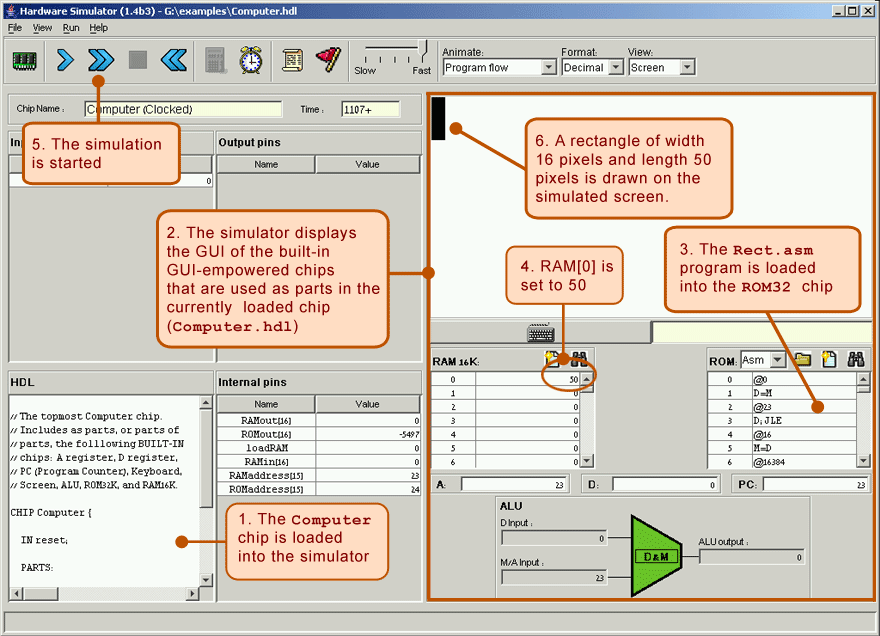The width and height of the screenshot is (880, 636).
Task: Open the File menu
Action: pyautogui.click(x=15, y=28)
